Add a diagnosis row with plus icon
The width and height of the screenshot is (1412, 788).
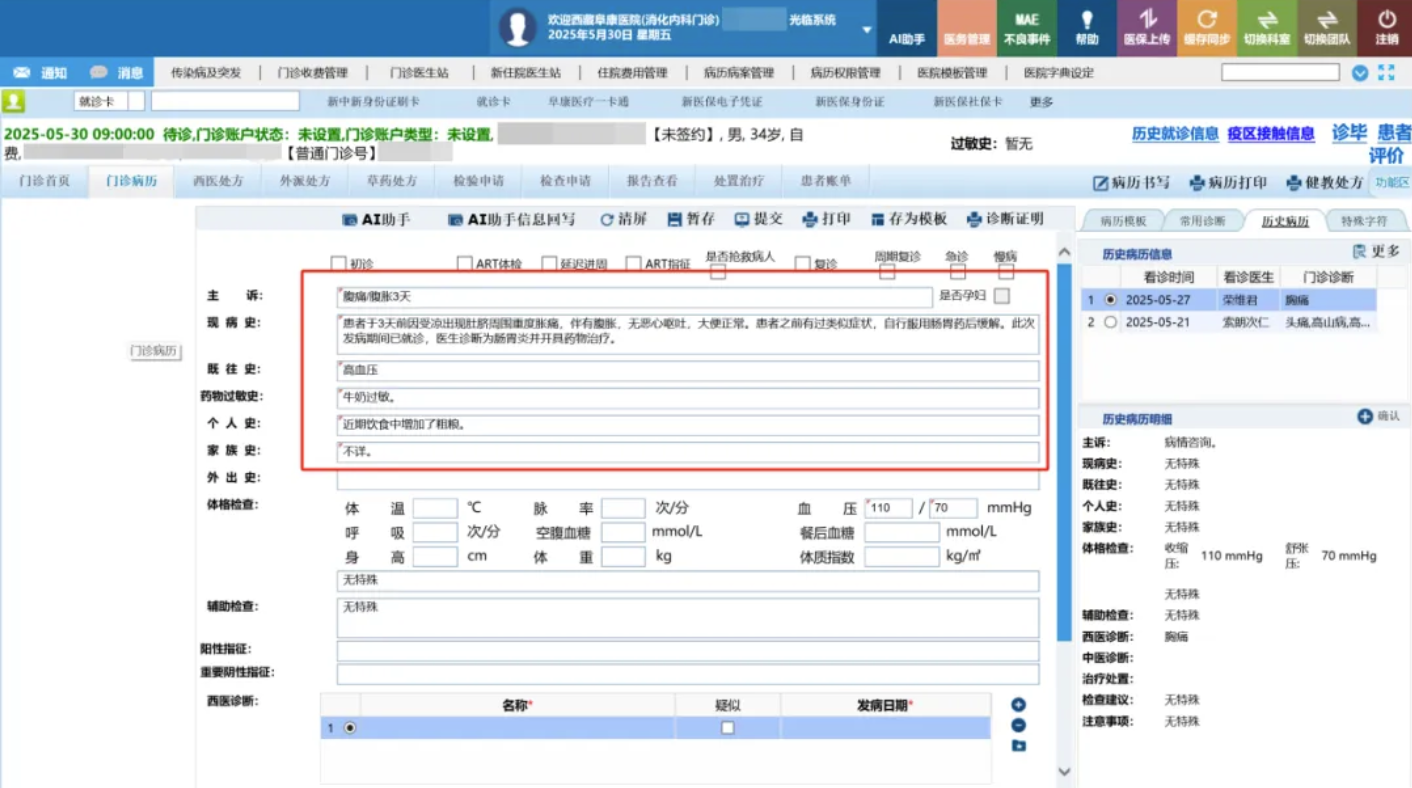click(1018, 705)
